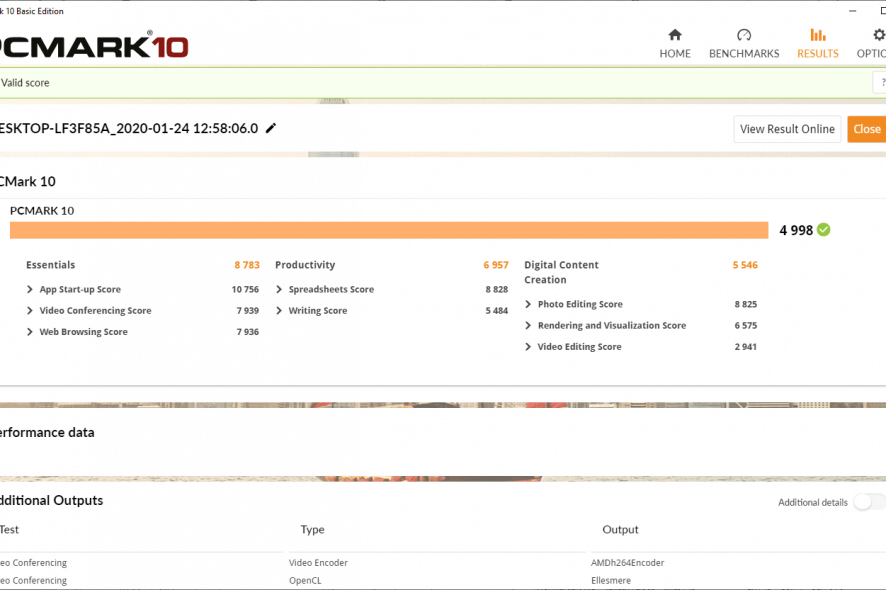
Task: Click the PCMARK 10 label above the bar
Action: pyautogui.click(x=42, y=211)
